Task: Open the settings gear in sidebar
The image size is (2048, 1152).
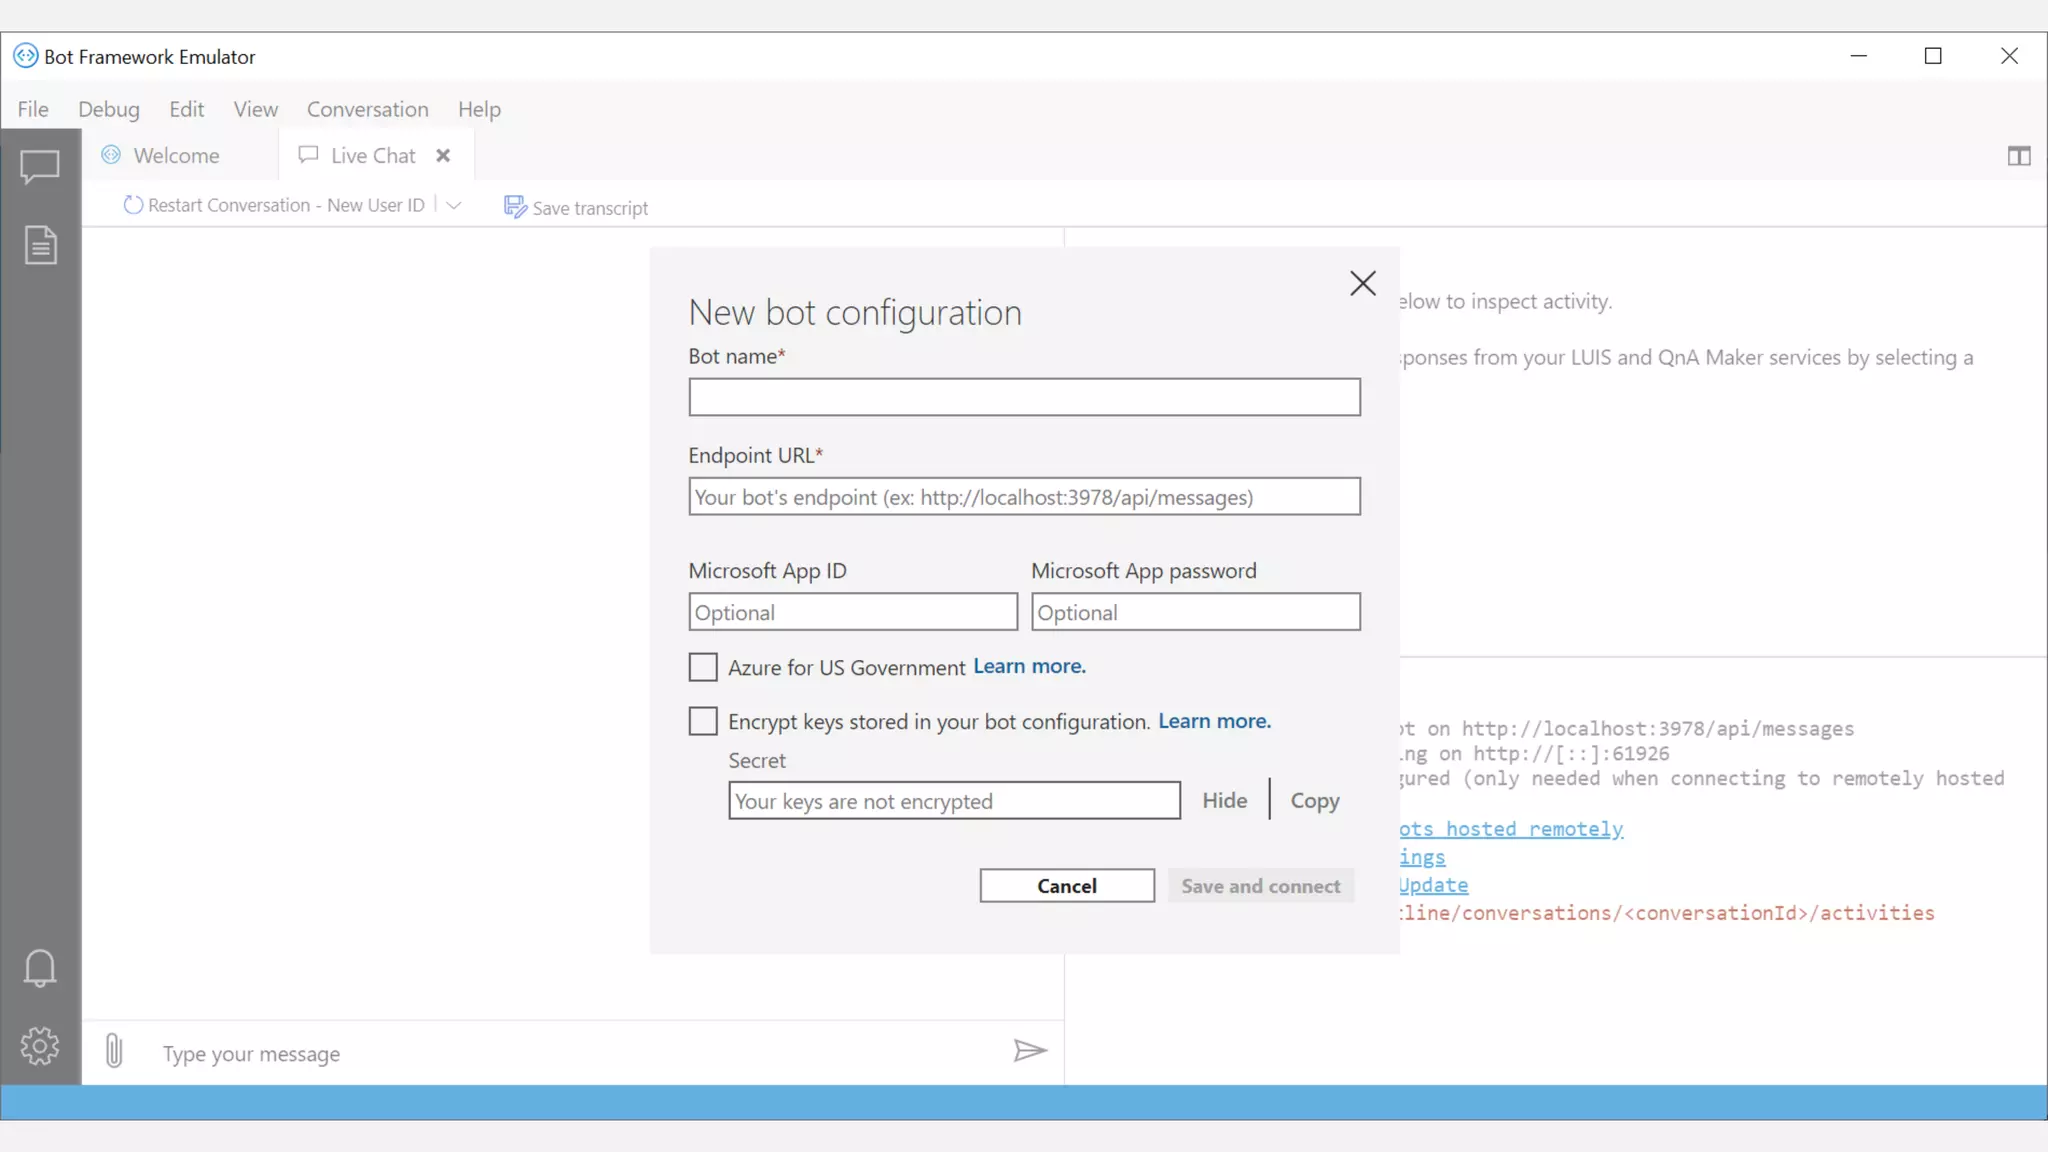Action: (x=40, y=1046)
